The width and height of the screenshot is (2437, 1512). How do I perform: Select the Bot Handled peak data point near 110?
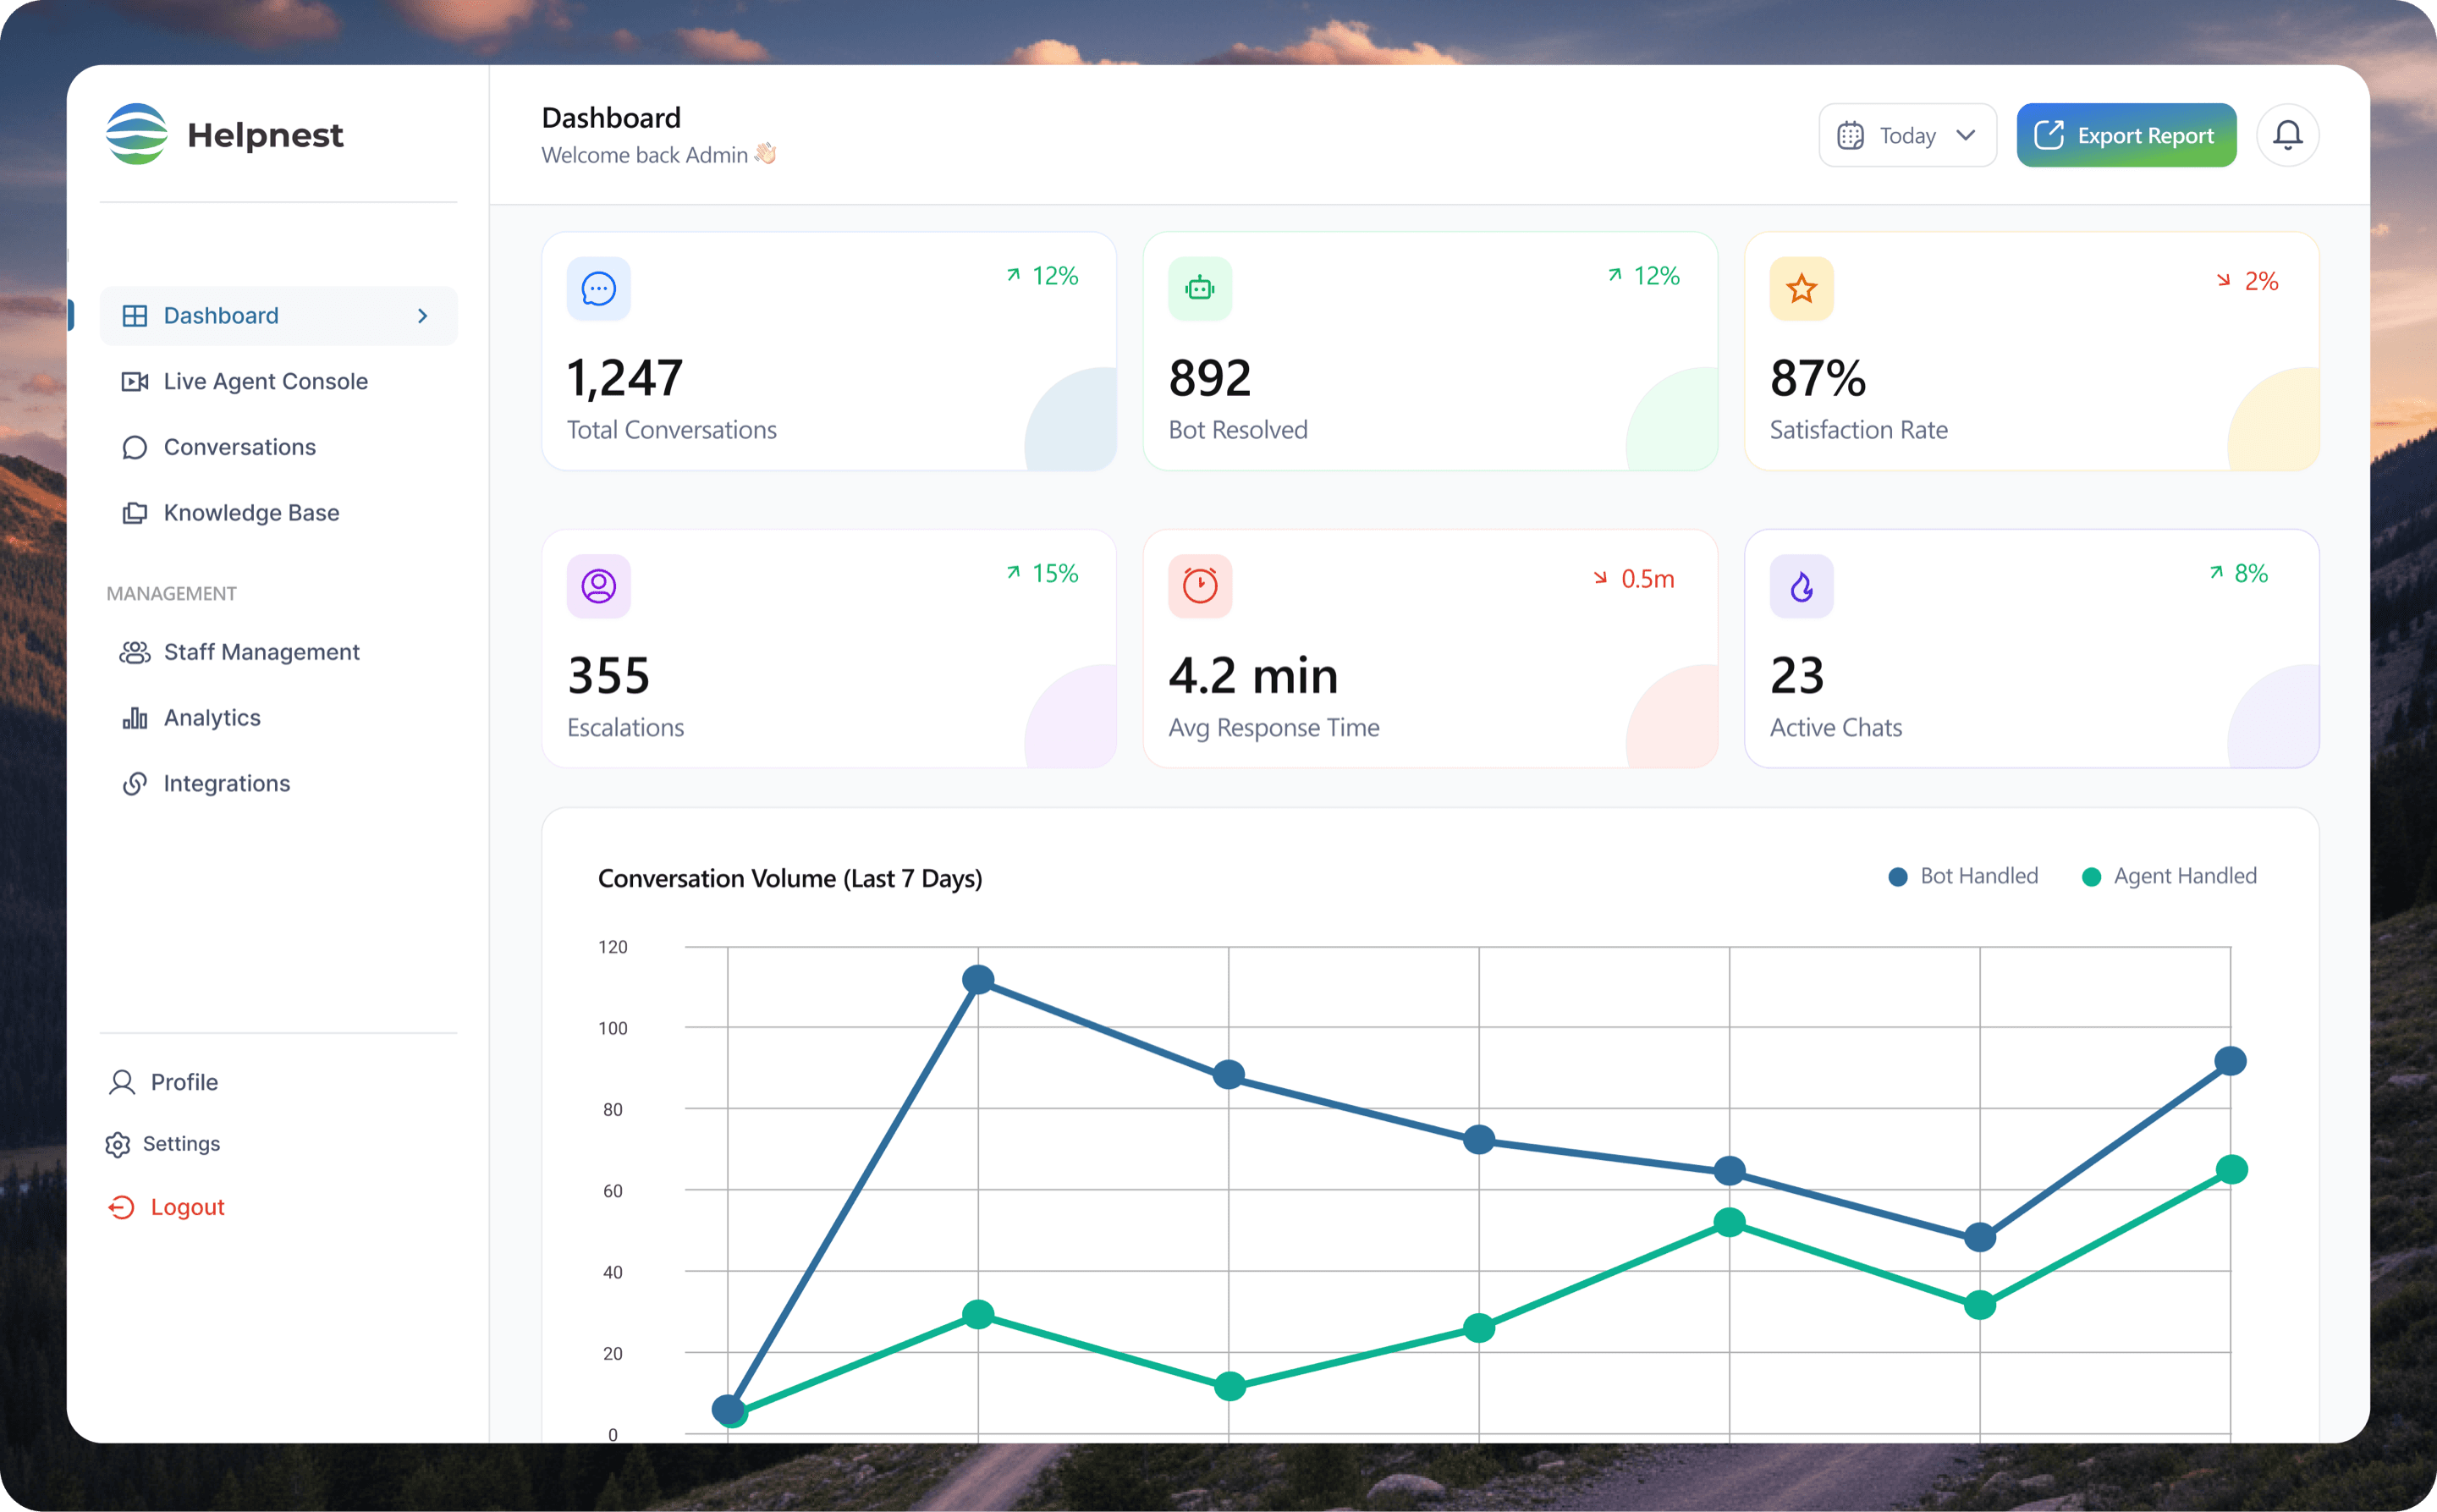978,980
